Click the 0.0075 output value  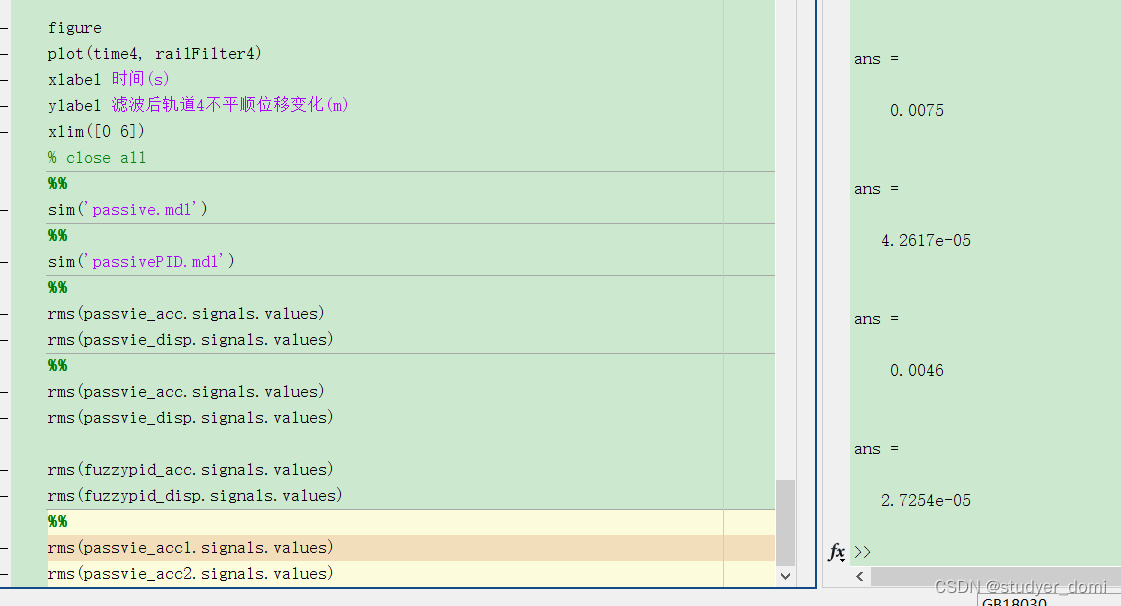917,110
